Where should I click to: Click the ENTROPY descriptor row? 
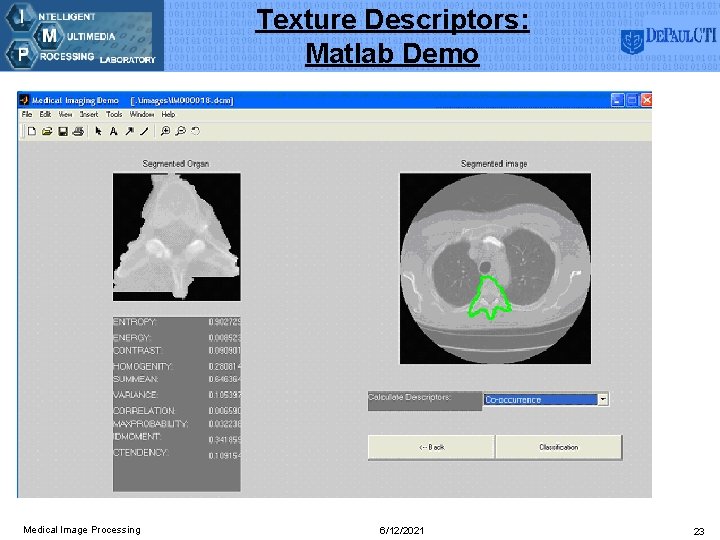177,322
